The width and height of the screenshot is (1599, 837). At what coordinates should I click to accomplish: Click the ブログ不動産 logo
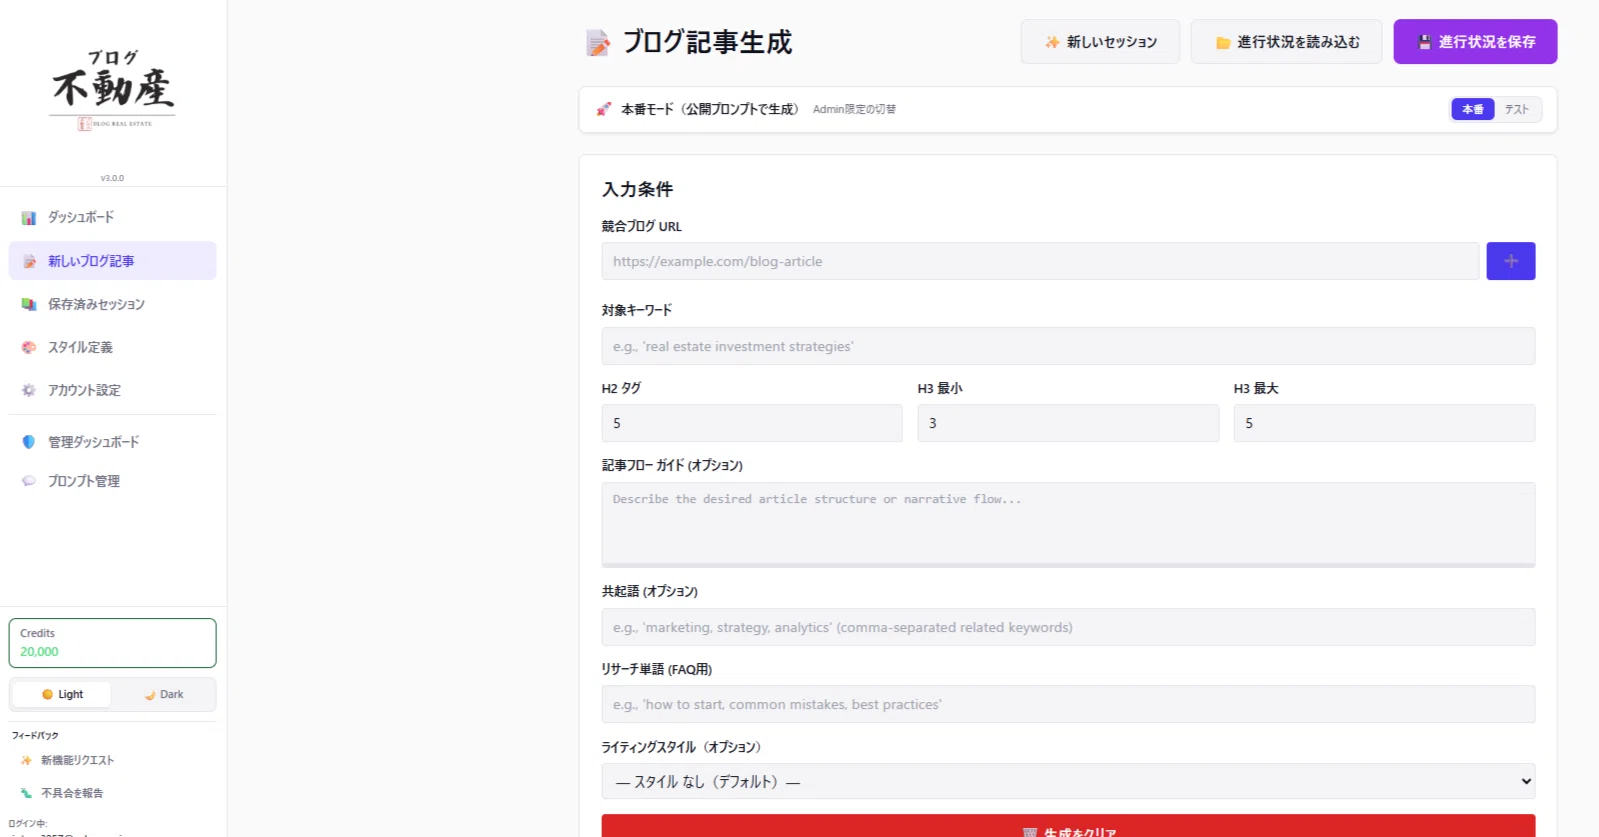113,90
